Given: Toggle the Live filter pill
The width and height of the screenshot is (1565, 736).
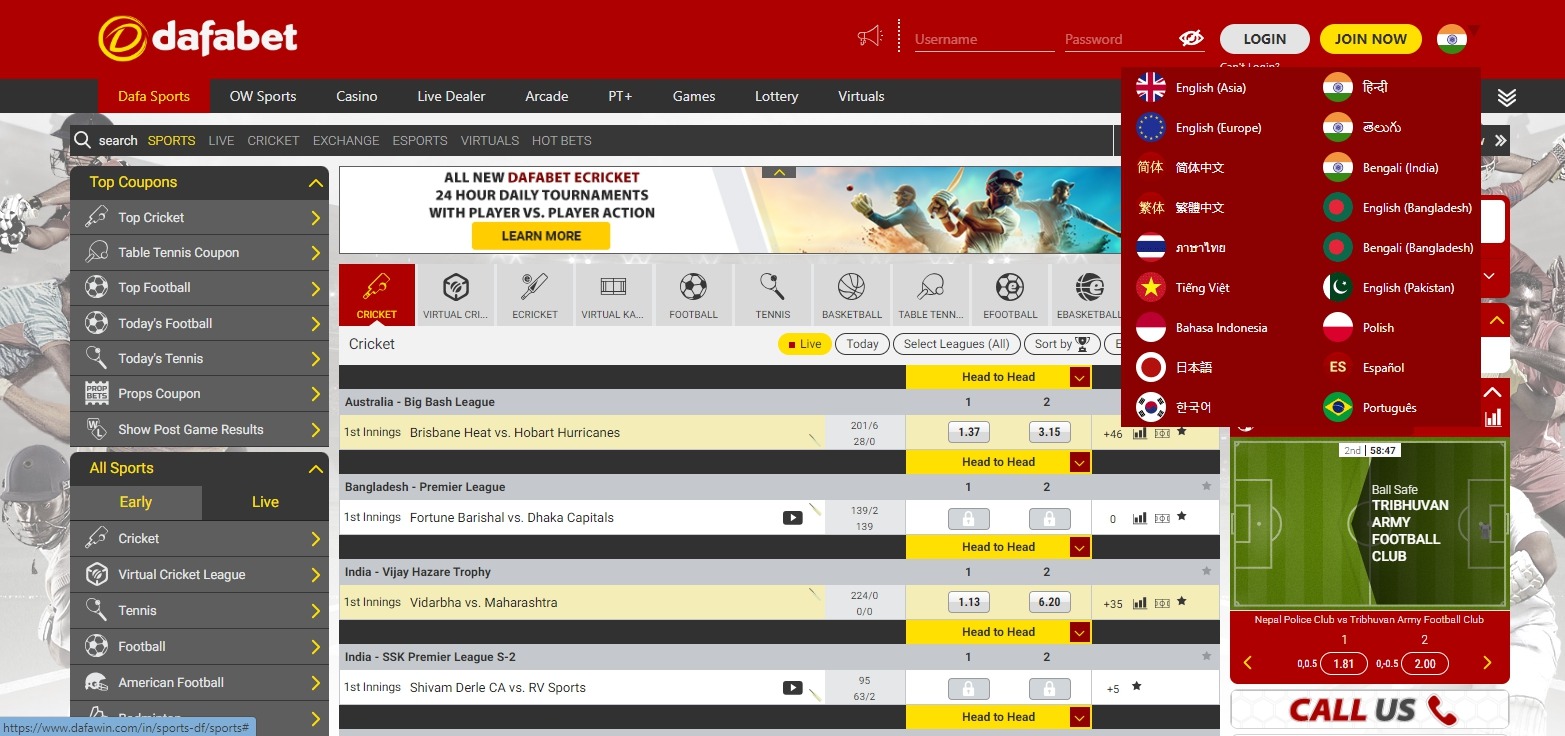Looking at the screenshot, I should click(804, 344).
